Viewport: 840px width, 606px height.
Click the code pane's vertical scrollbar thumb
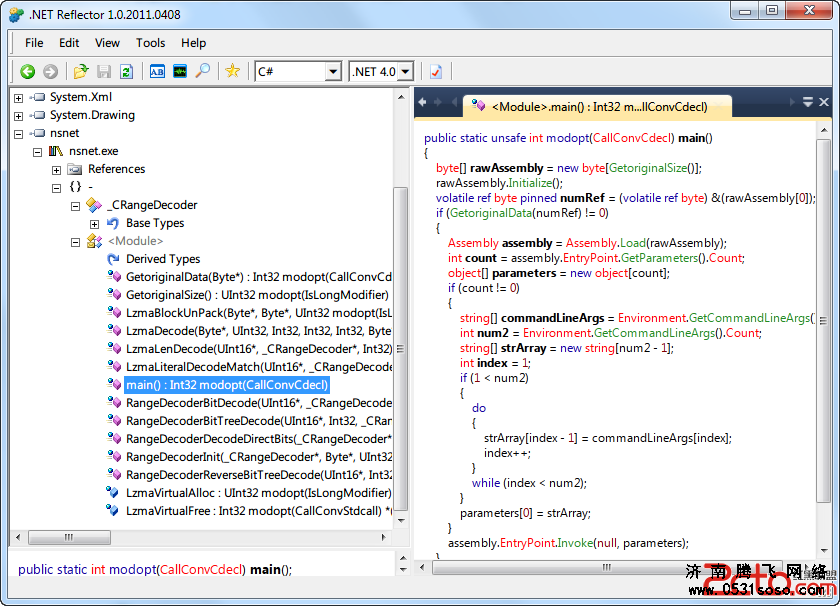(x=823, y=321)
